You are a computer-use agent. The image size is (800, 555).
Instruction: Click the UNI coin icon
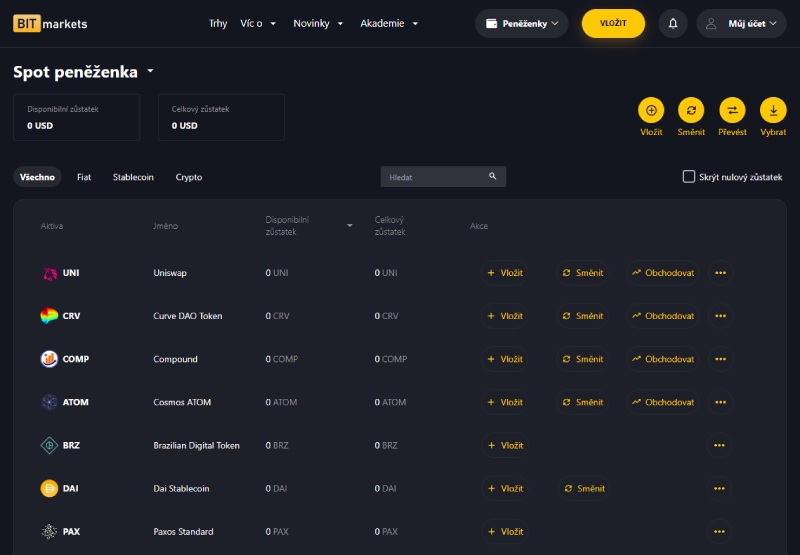click(x=49, y=273)
